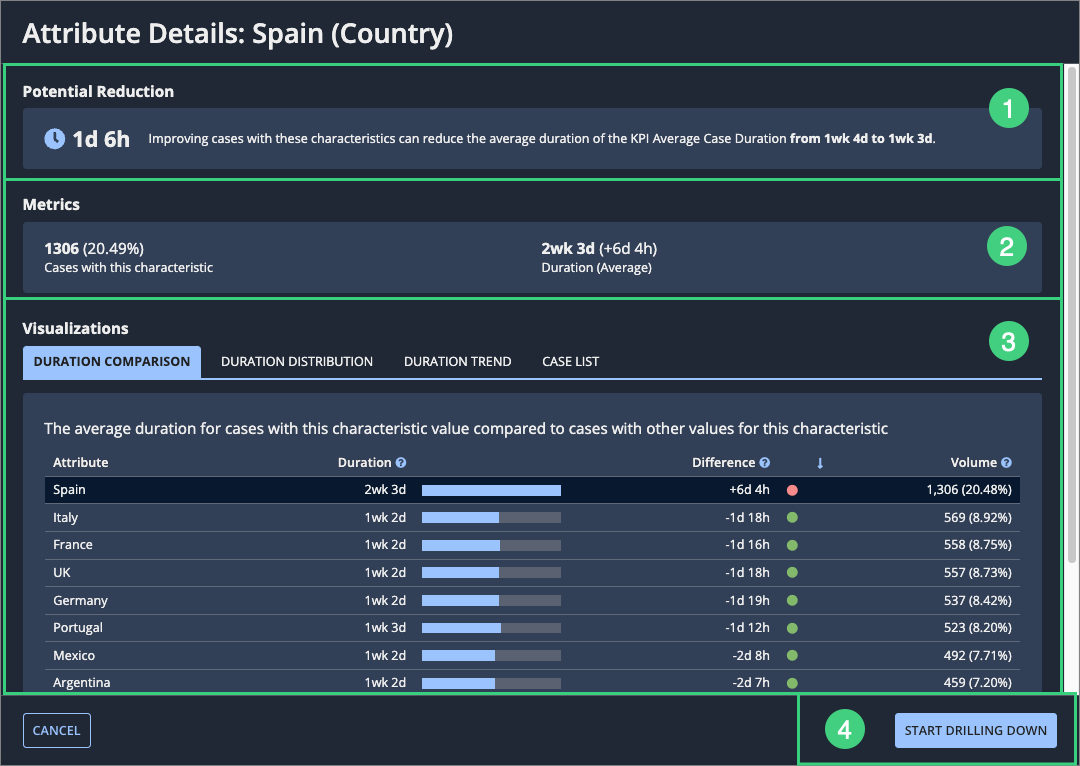The height and width of the screenshot is (766, 1080).
Task: Click the duration bar for Spain
Action: pyautogui.click(x=491, y=490)
